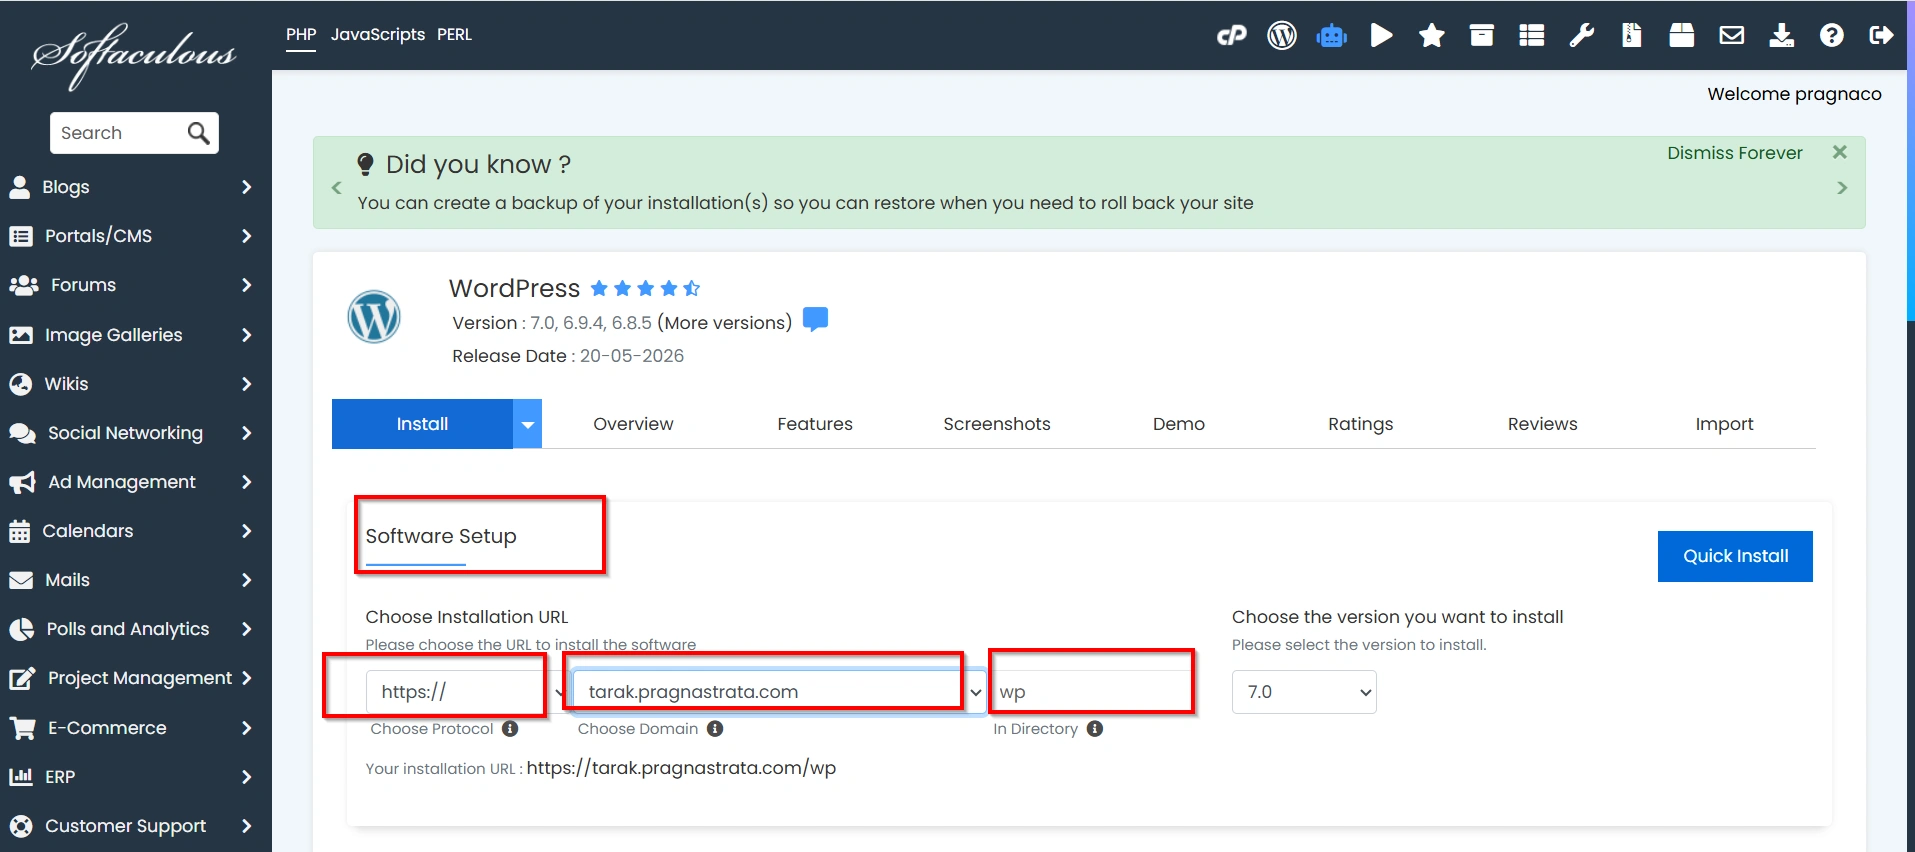Log out using the exit arrow icon
Screen dimensions: 1915x852
click(1881, 35)
